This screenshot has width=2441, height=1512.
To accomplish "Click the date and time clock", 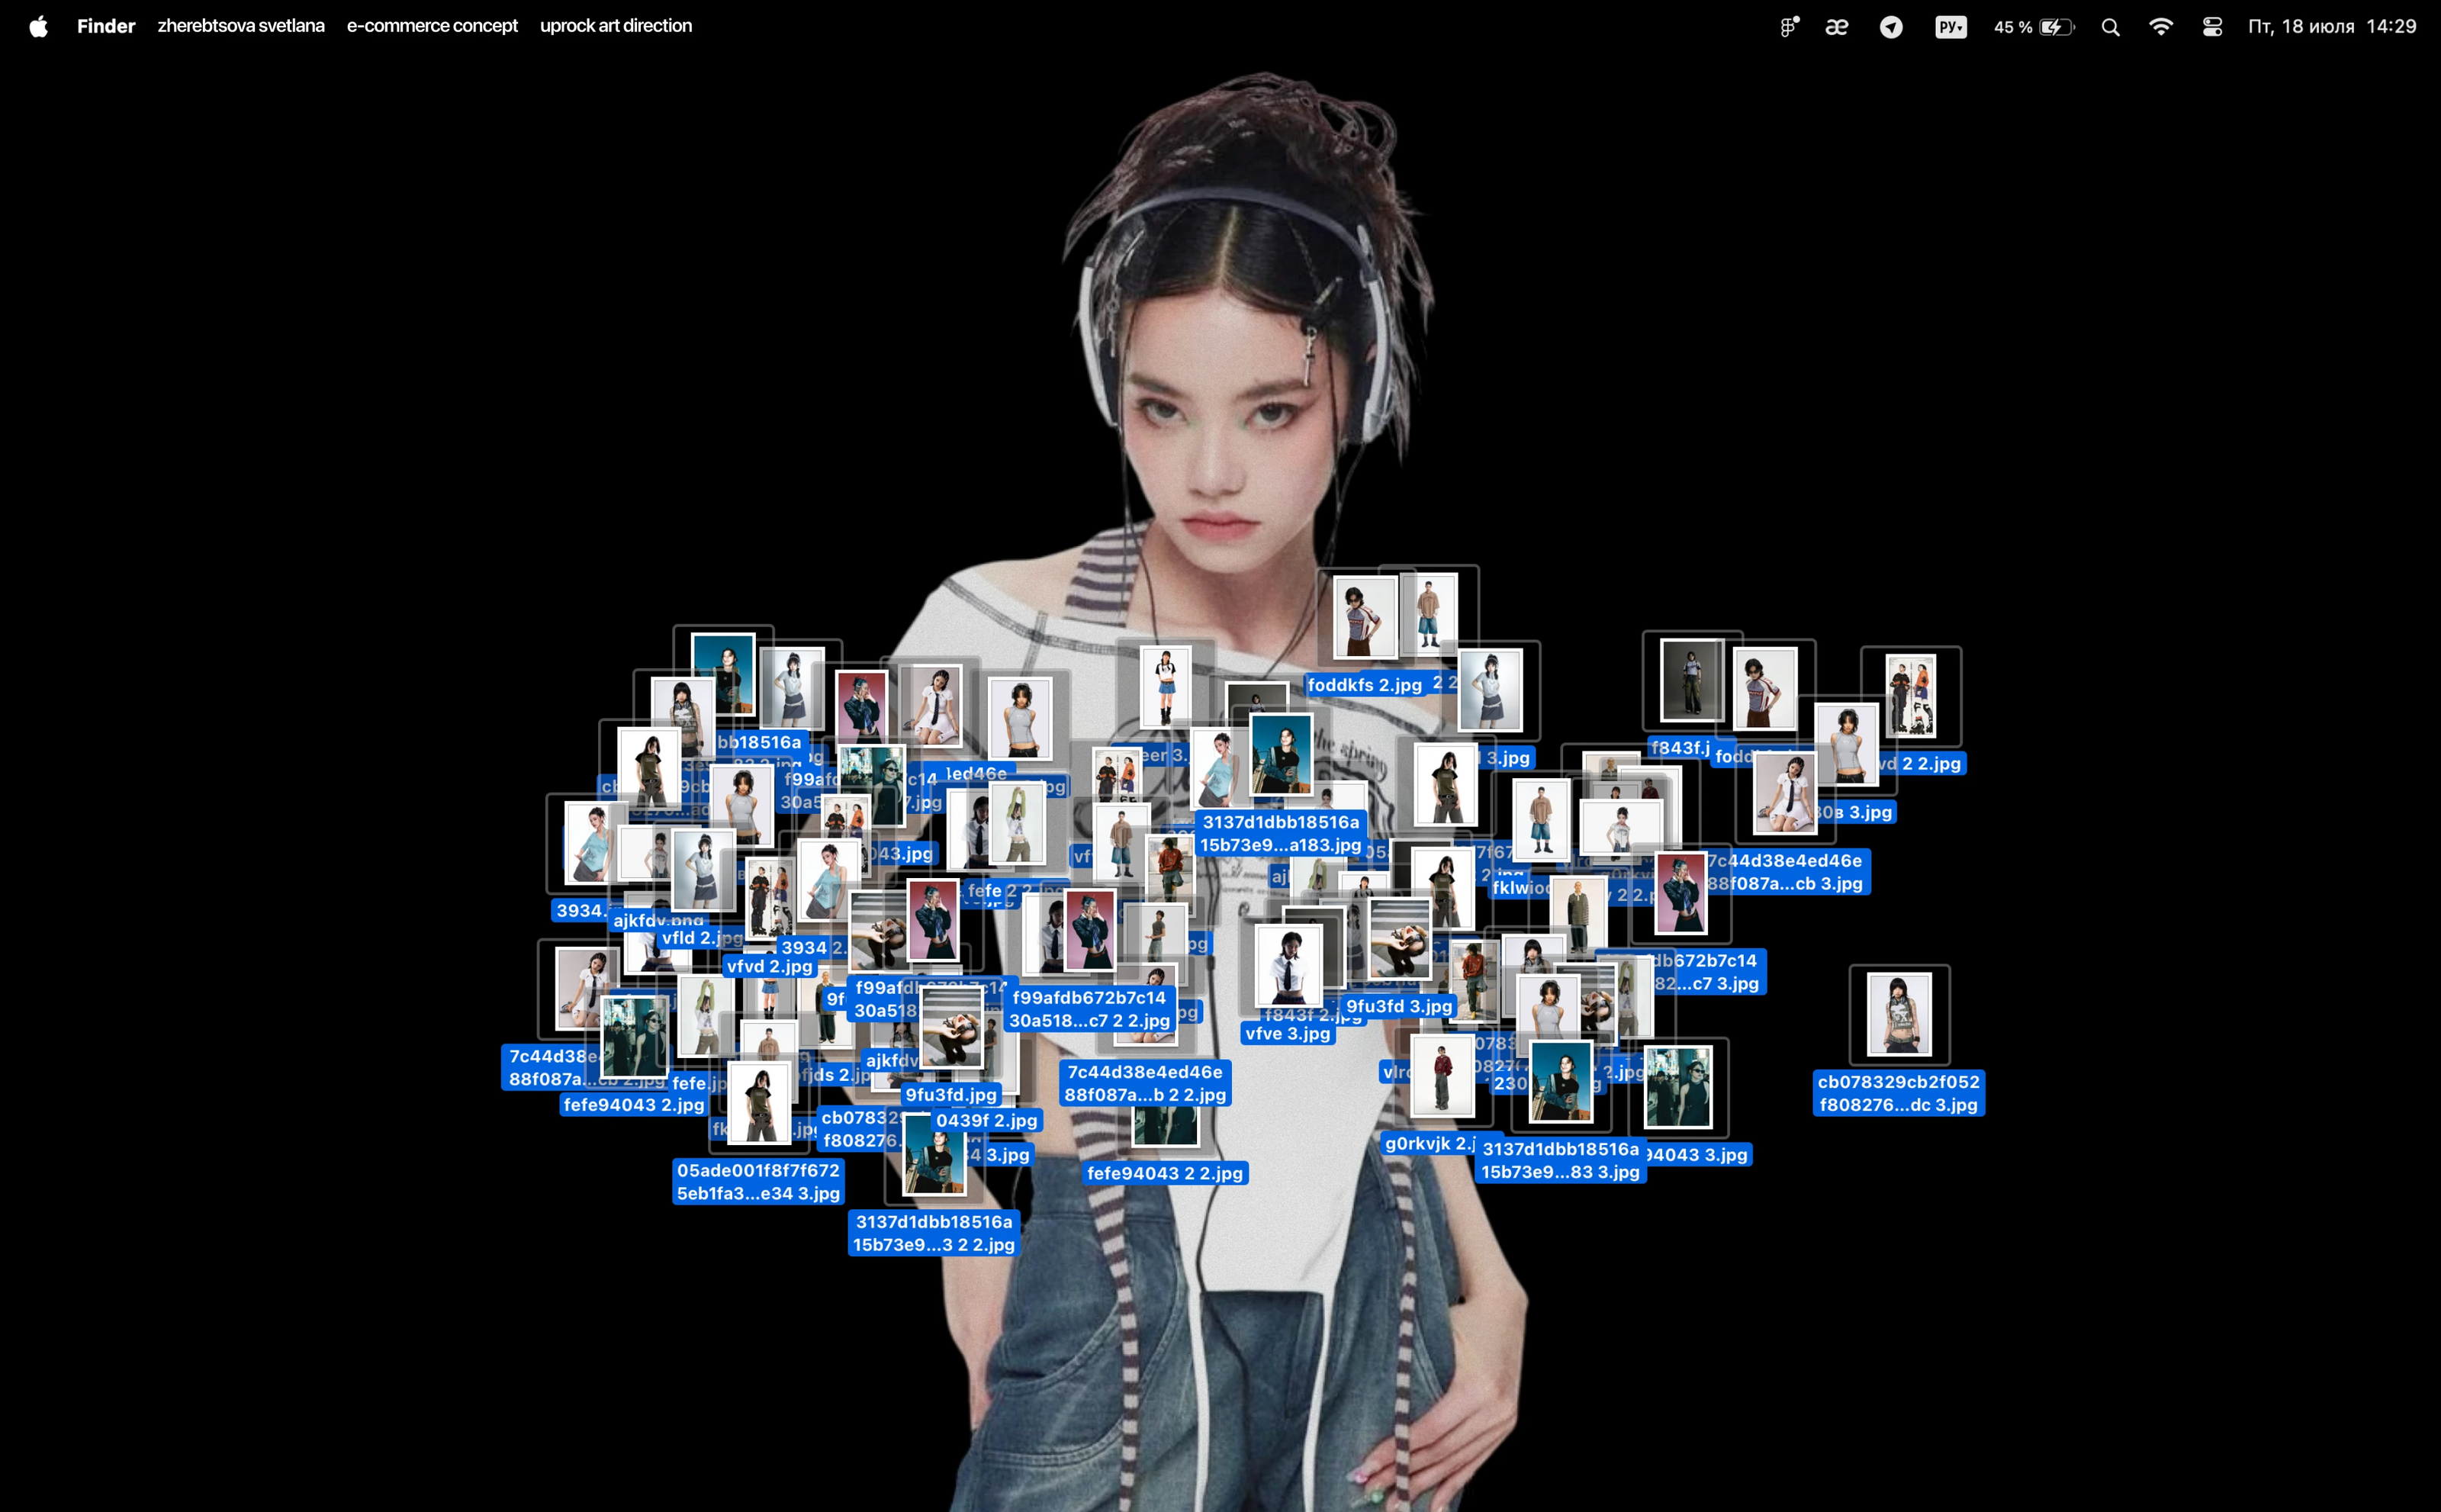I will pos(2331,27).
